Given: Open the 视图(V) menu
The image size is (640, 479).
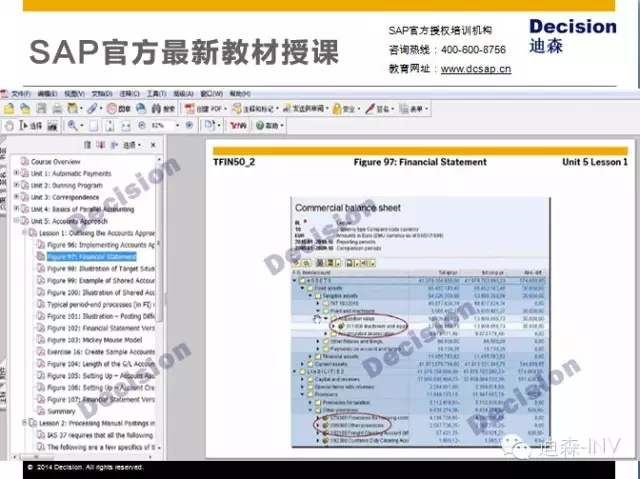Looking at the screenshot, I should [x=74, y=94].
